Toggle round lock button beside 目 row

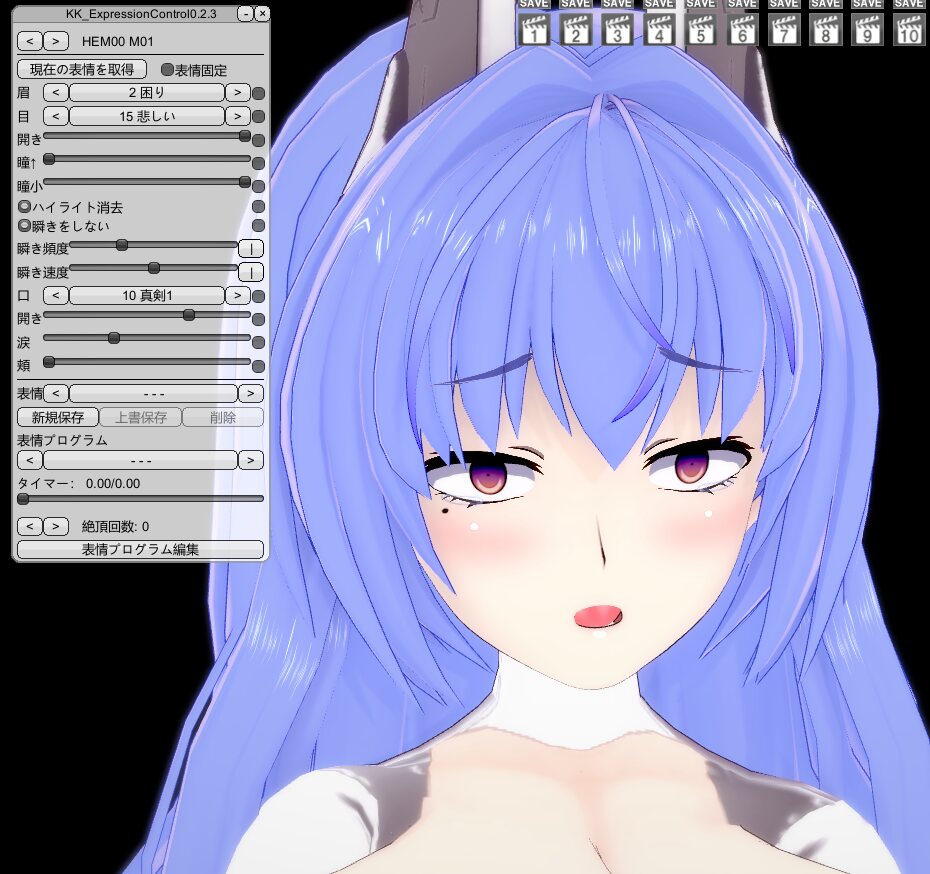[259, 116]
